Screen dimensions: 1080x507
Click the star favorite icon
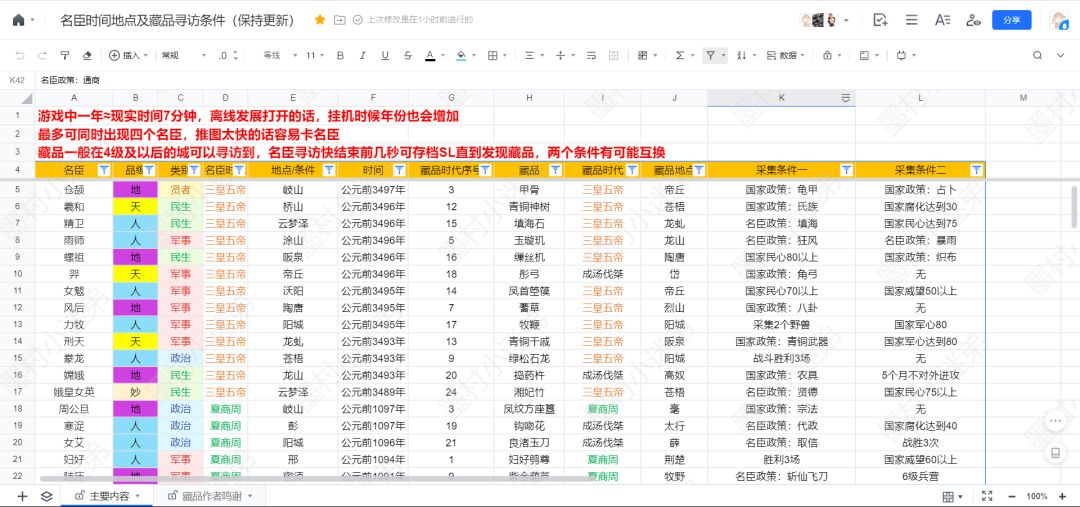pos(320,19)
